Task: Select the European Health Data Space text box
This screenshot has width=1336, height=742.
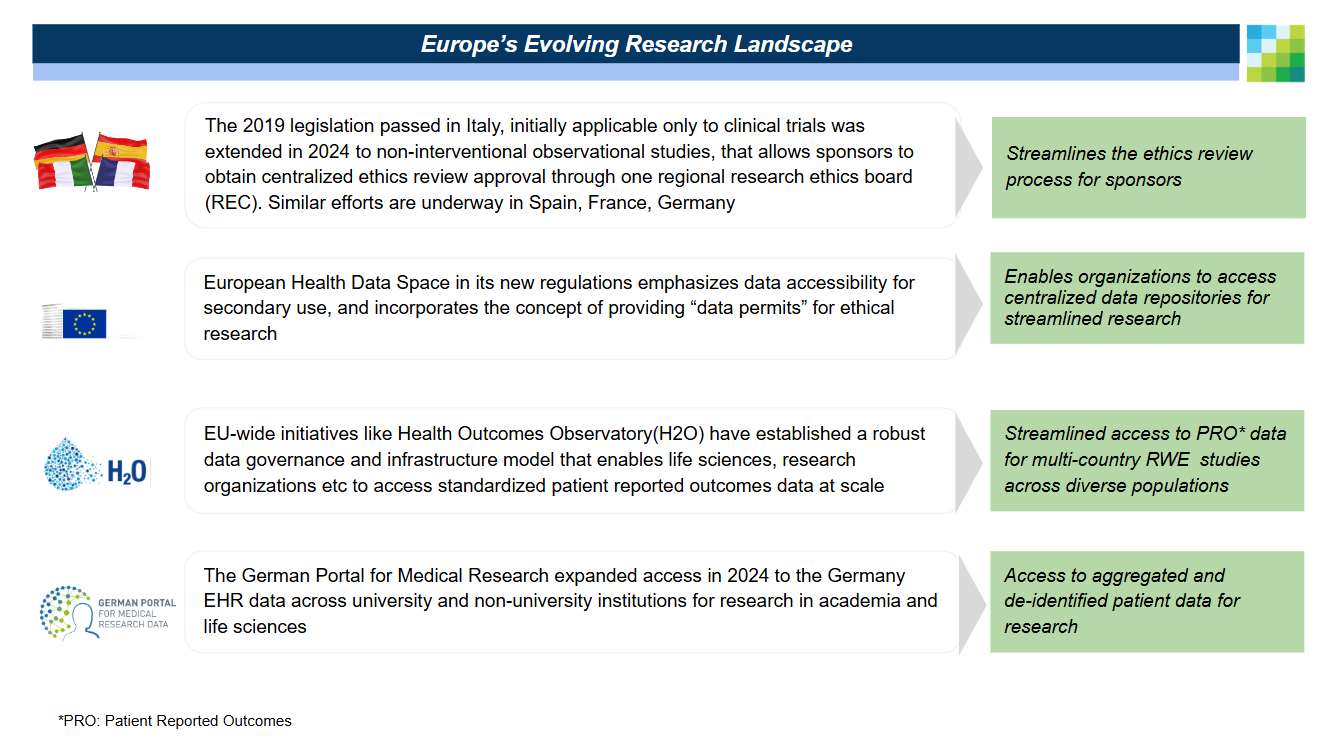Action: coord(570,308)
